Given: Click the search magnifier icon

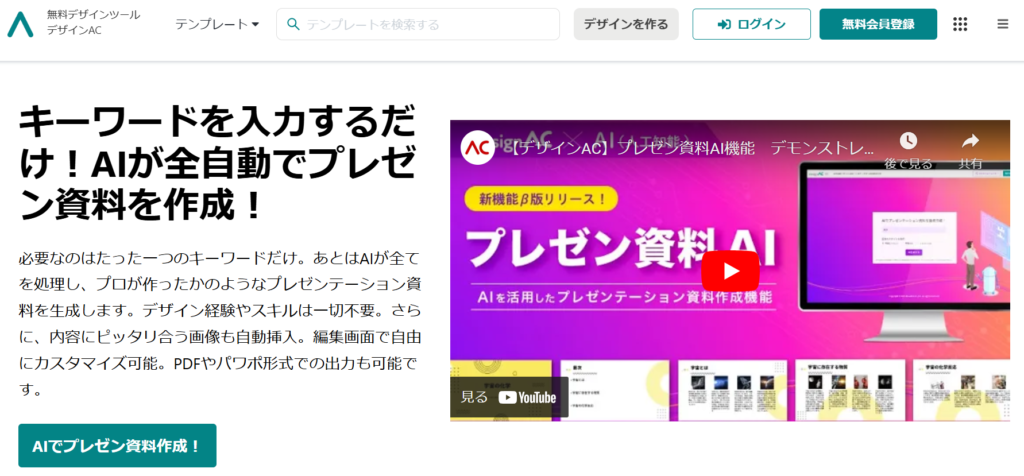Looking at the screenshot, I should tap(293, 24).
